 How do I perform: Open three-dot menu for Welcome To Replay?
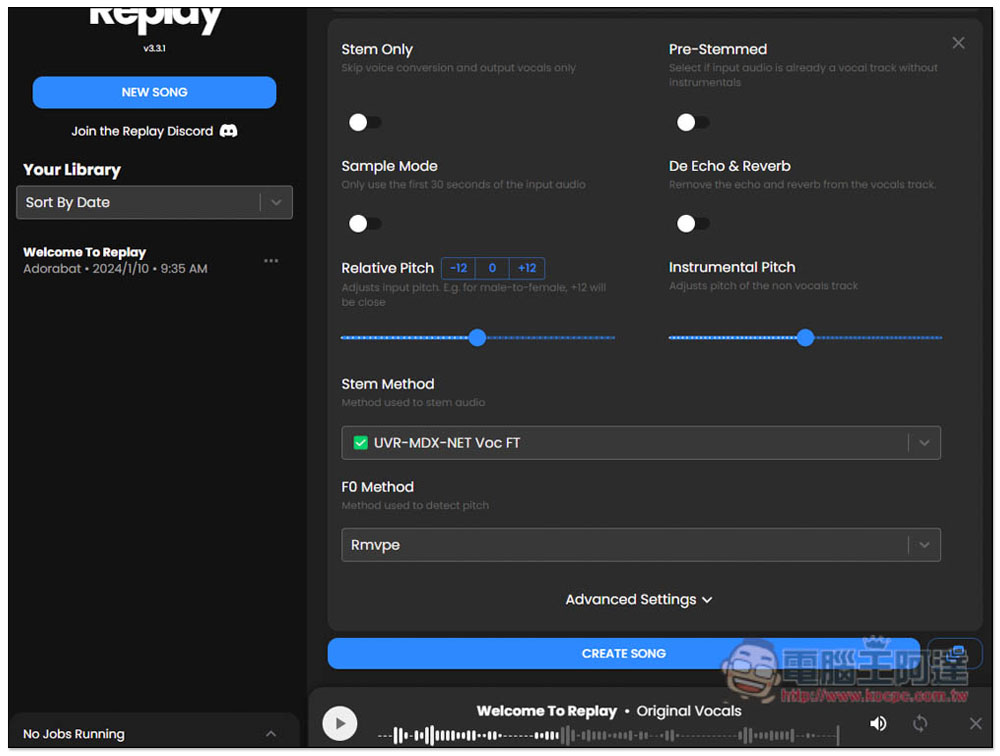tap(271, 260)
